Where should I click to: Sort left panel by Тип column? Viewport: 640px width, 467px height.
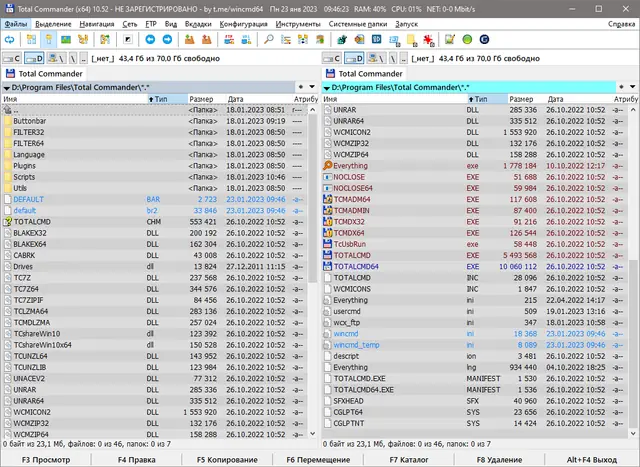(x=167, y=99)
